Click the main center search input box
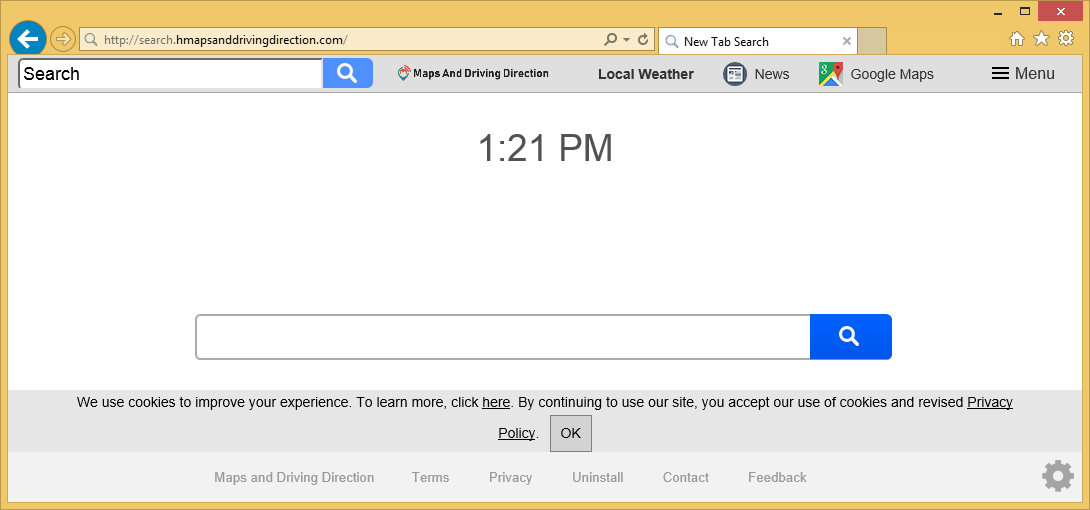 click(x=502, y=337)
